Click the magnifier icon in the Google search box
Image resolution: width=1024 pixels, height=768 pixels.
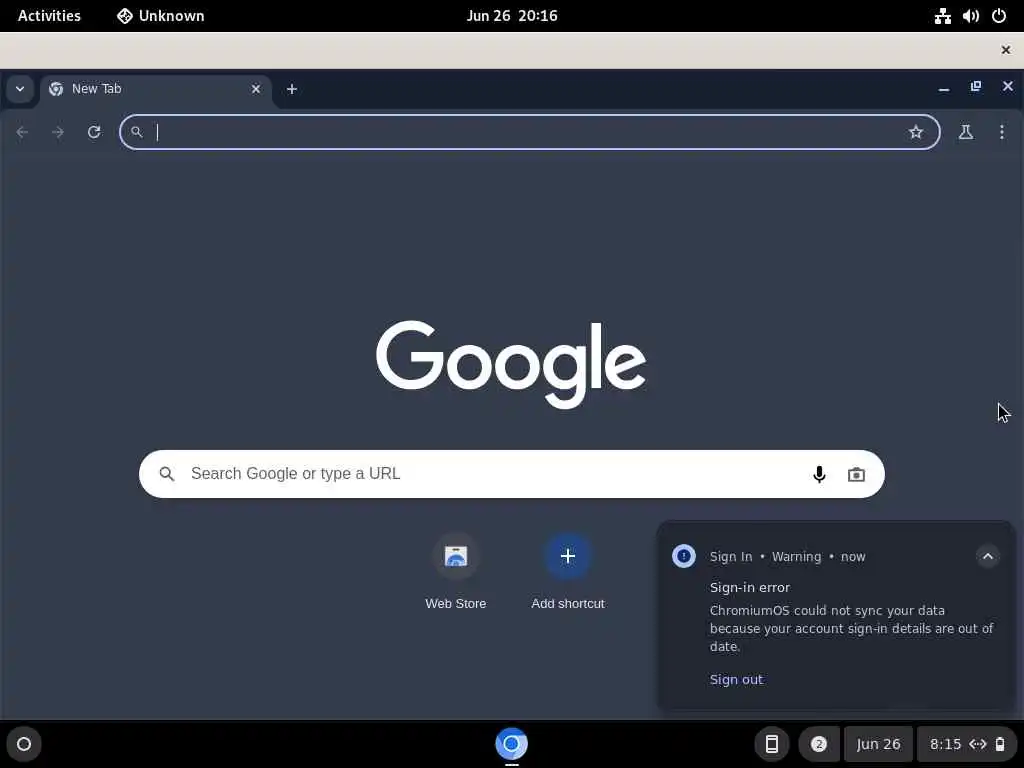[x=167, y=474]
